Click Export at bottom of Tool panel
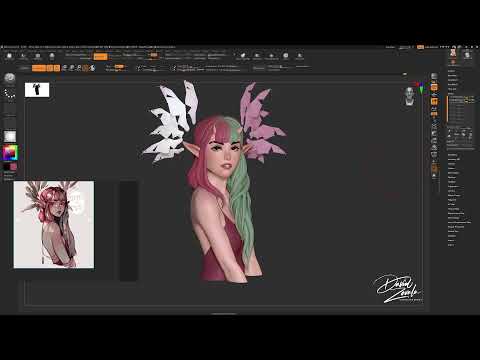This screenshot has height=360, width=480. coord(451,245)
